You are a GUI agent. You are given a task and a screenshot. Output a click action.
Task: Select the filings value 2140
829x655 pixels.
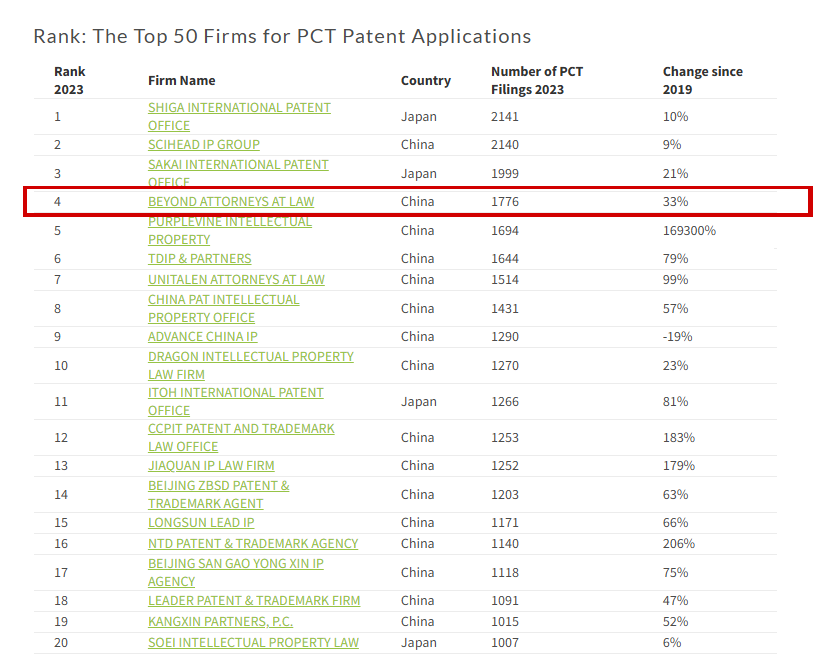point(505,145)
